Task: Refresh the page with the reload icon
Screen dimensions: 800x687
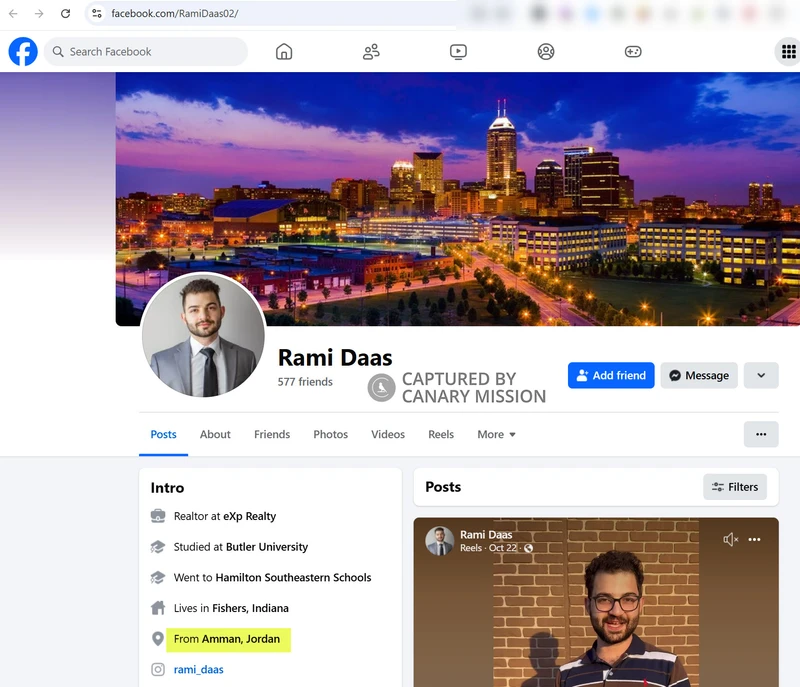Action: pyautogui.click(x=64, y=15)
